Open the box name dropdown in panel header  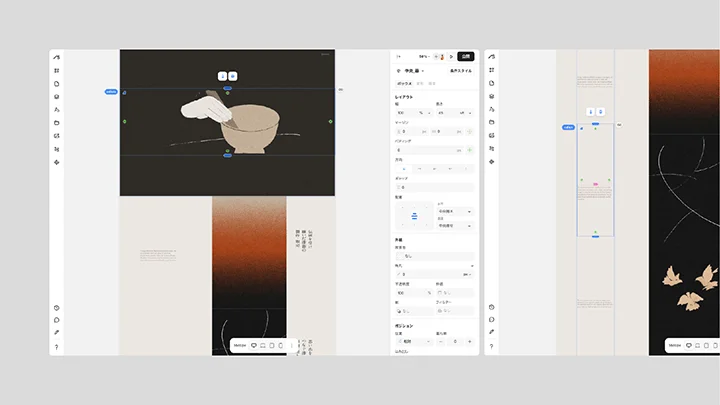pyautogui.click(x=413, y=71)
